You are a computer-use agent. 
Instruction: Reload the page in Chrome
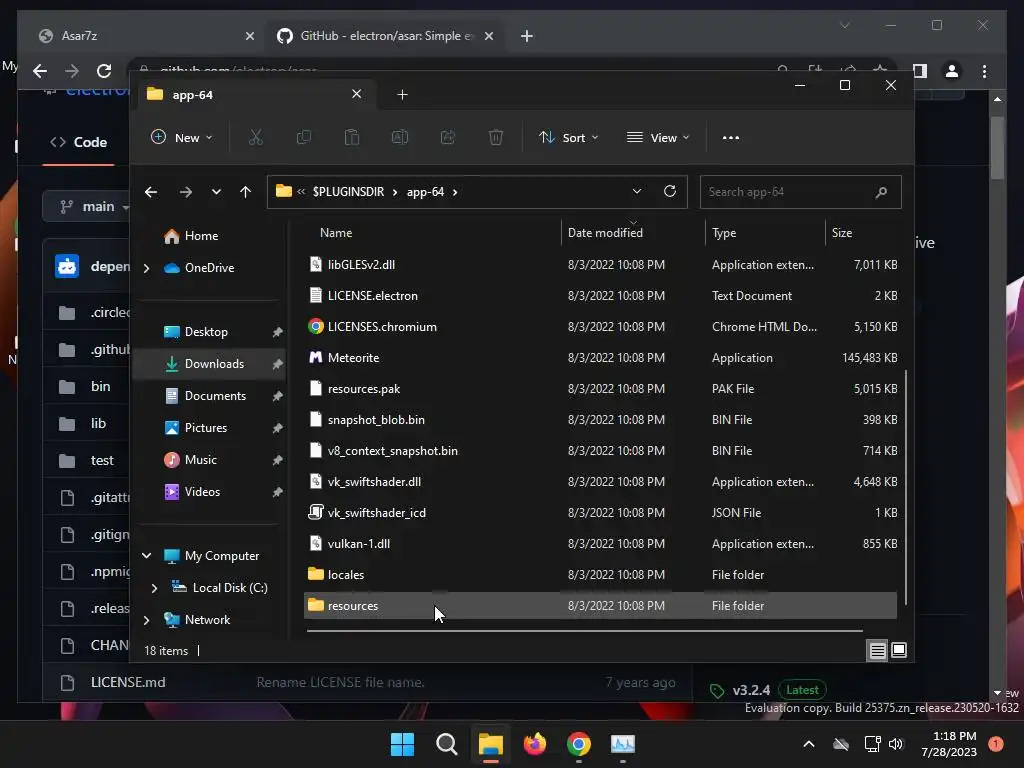click(x=104, y=71)
